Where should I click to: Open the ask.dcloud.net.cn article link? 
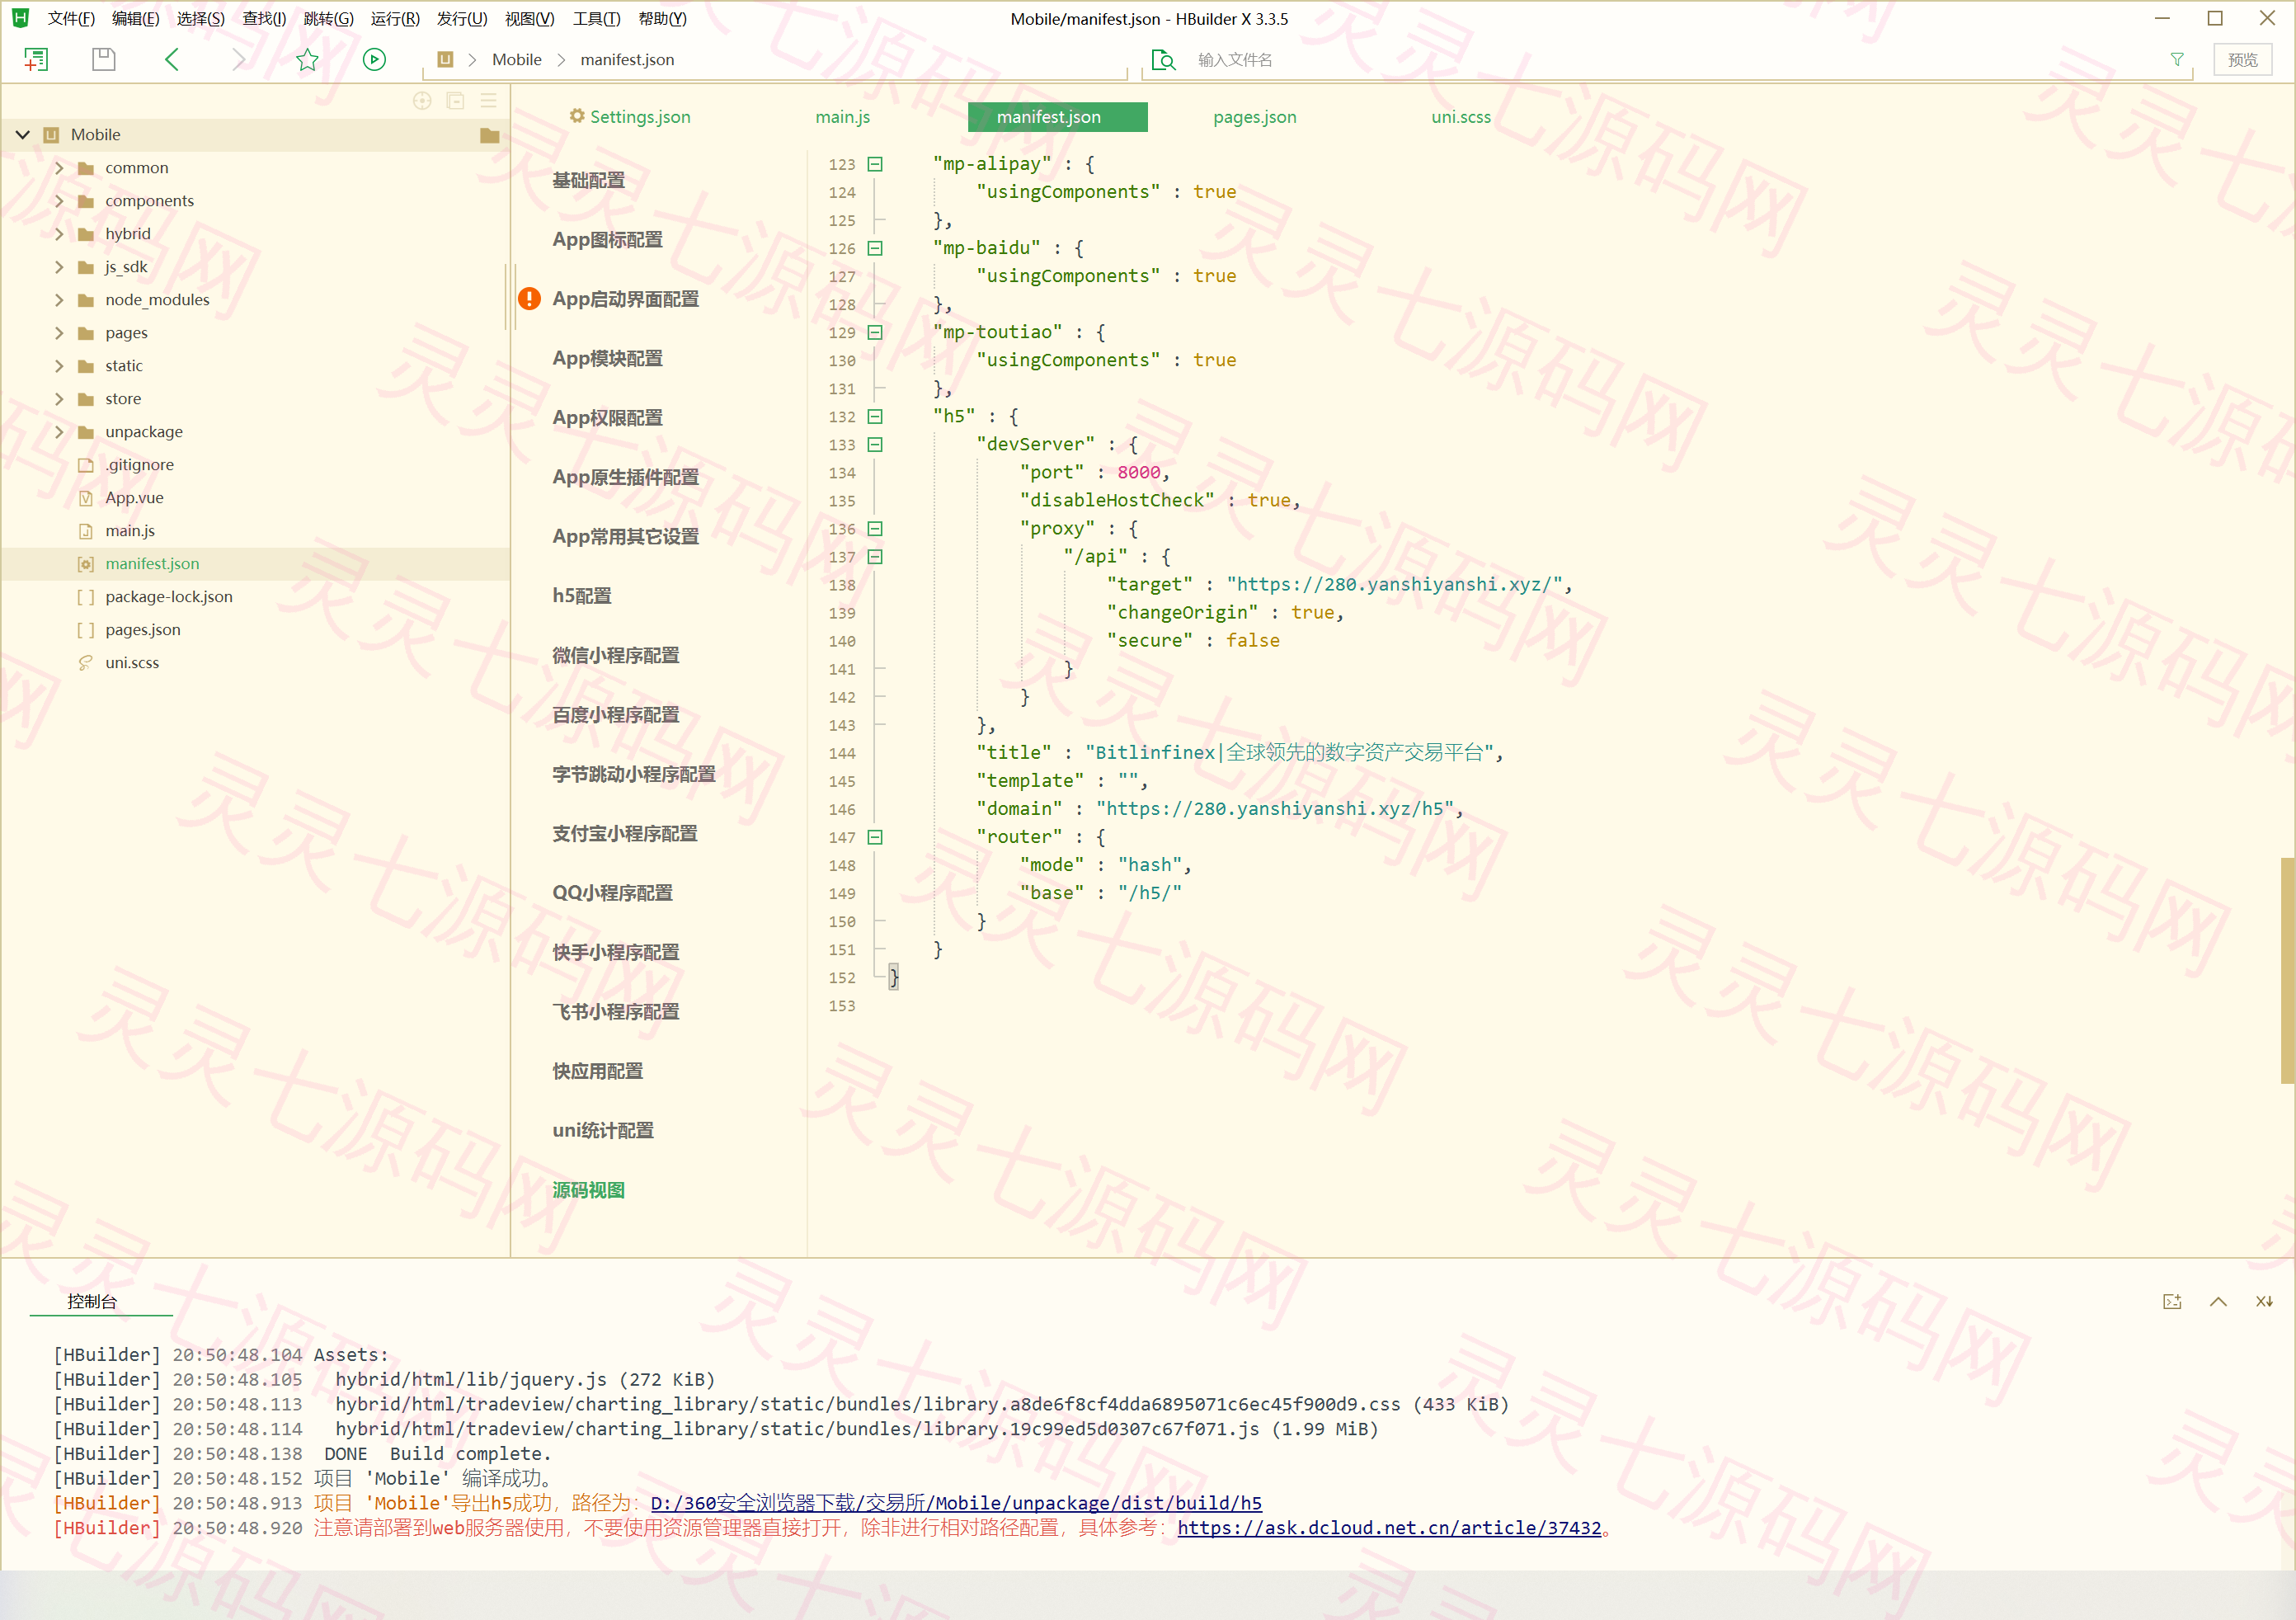(1388, 1528)
